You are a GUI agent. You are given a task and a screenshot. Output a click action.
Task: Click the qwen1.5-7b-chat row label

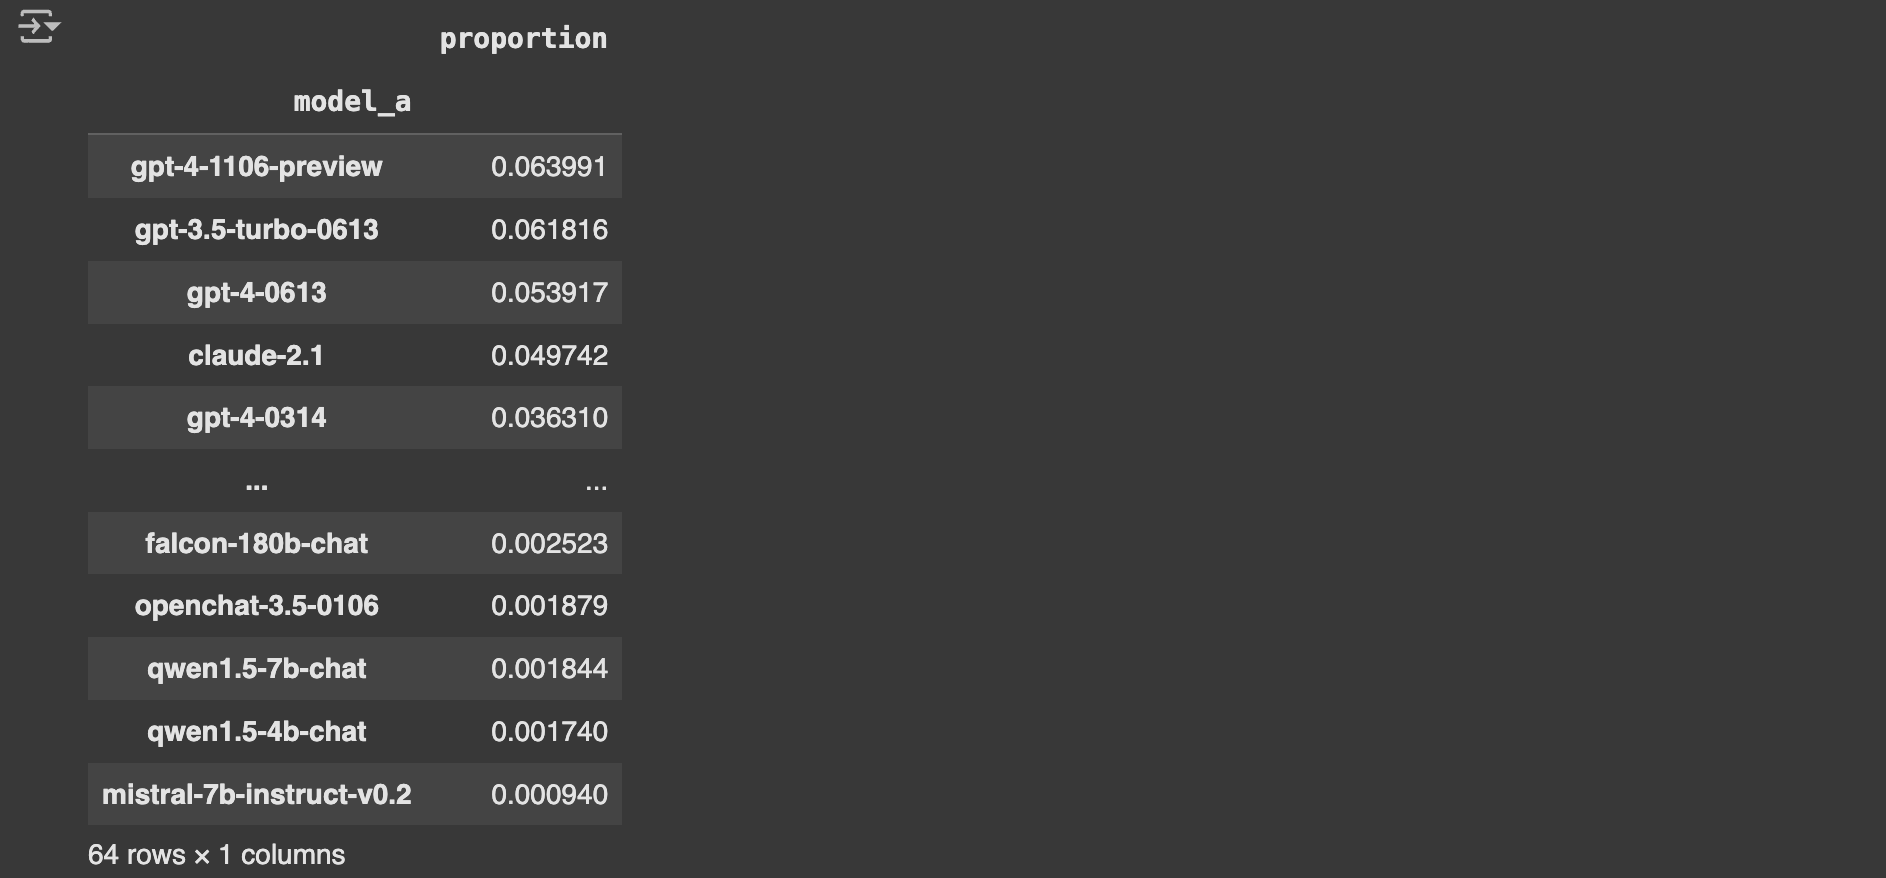coord(256,668)
